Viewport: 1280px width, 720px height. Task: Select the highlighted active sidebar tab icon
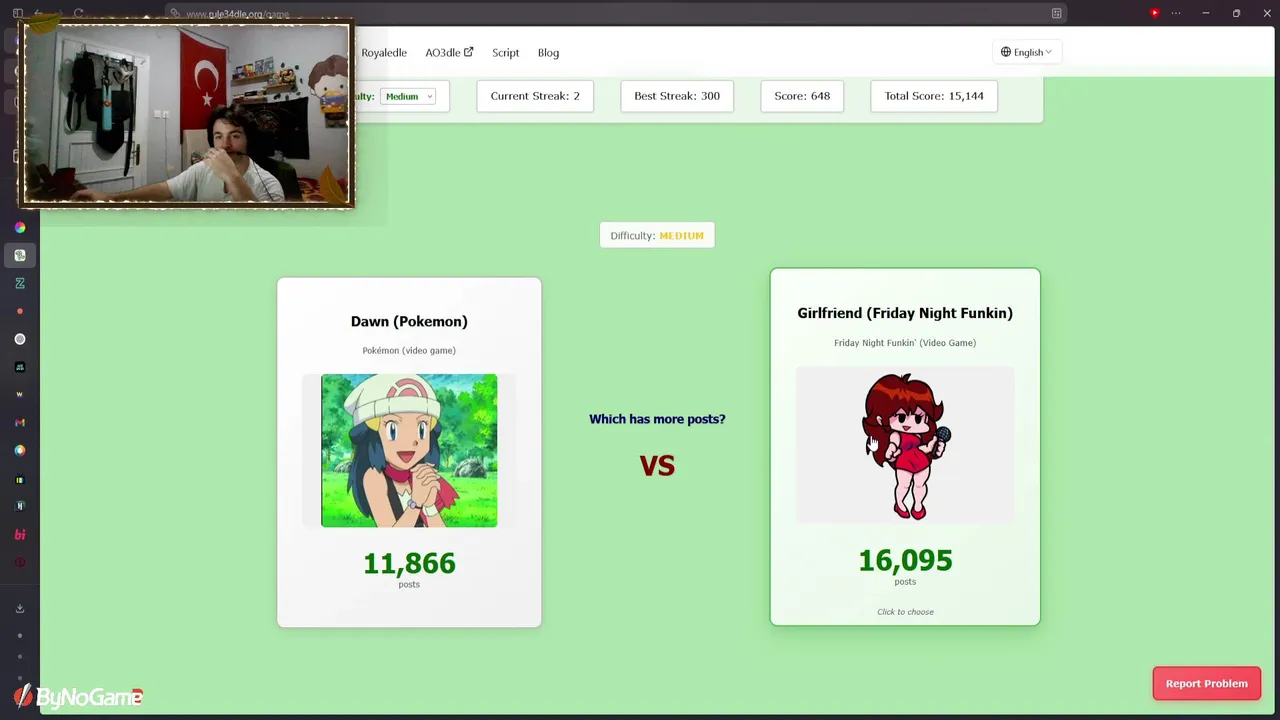(19, 256)
